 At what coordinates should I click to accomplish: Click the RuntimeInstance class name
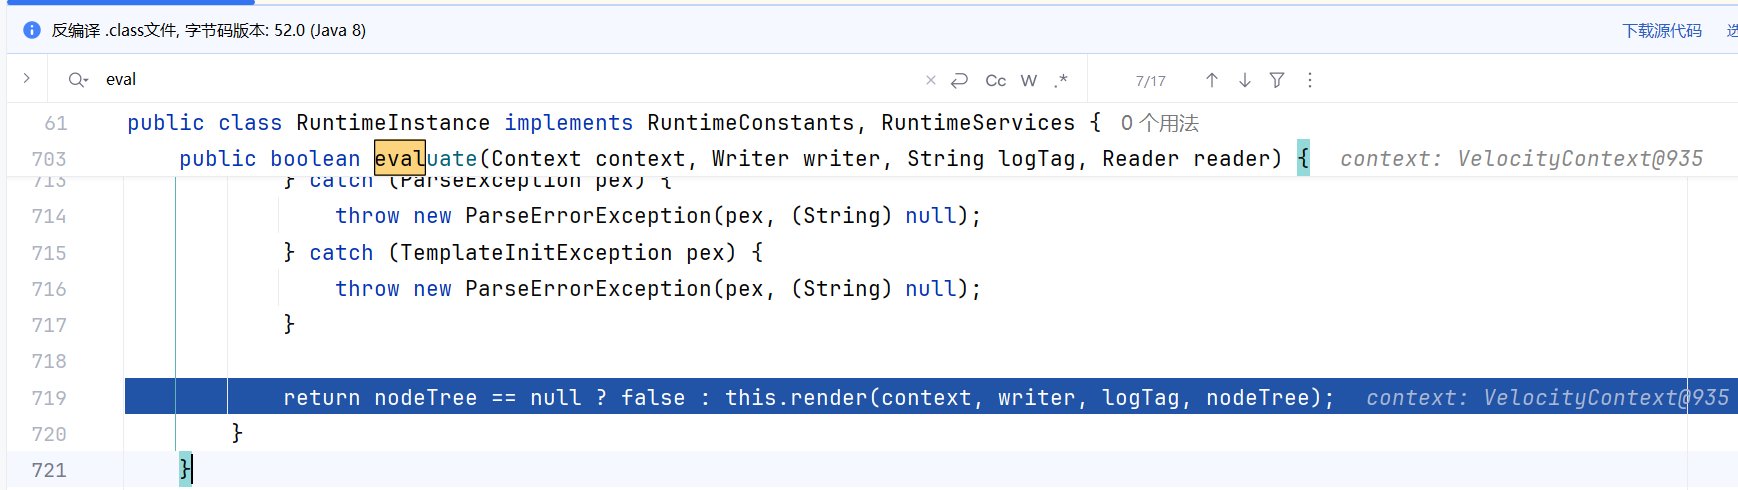click(x=393, y=123)
